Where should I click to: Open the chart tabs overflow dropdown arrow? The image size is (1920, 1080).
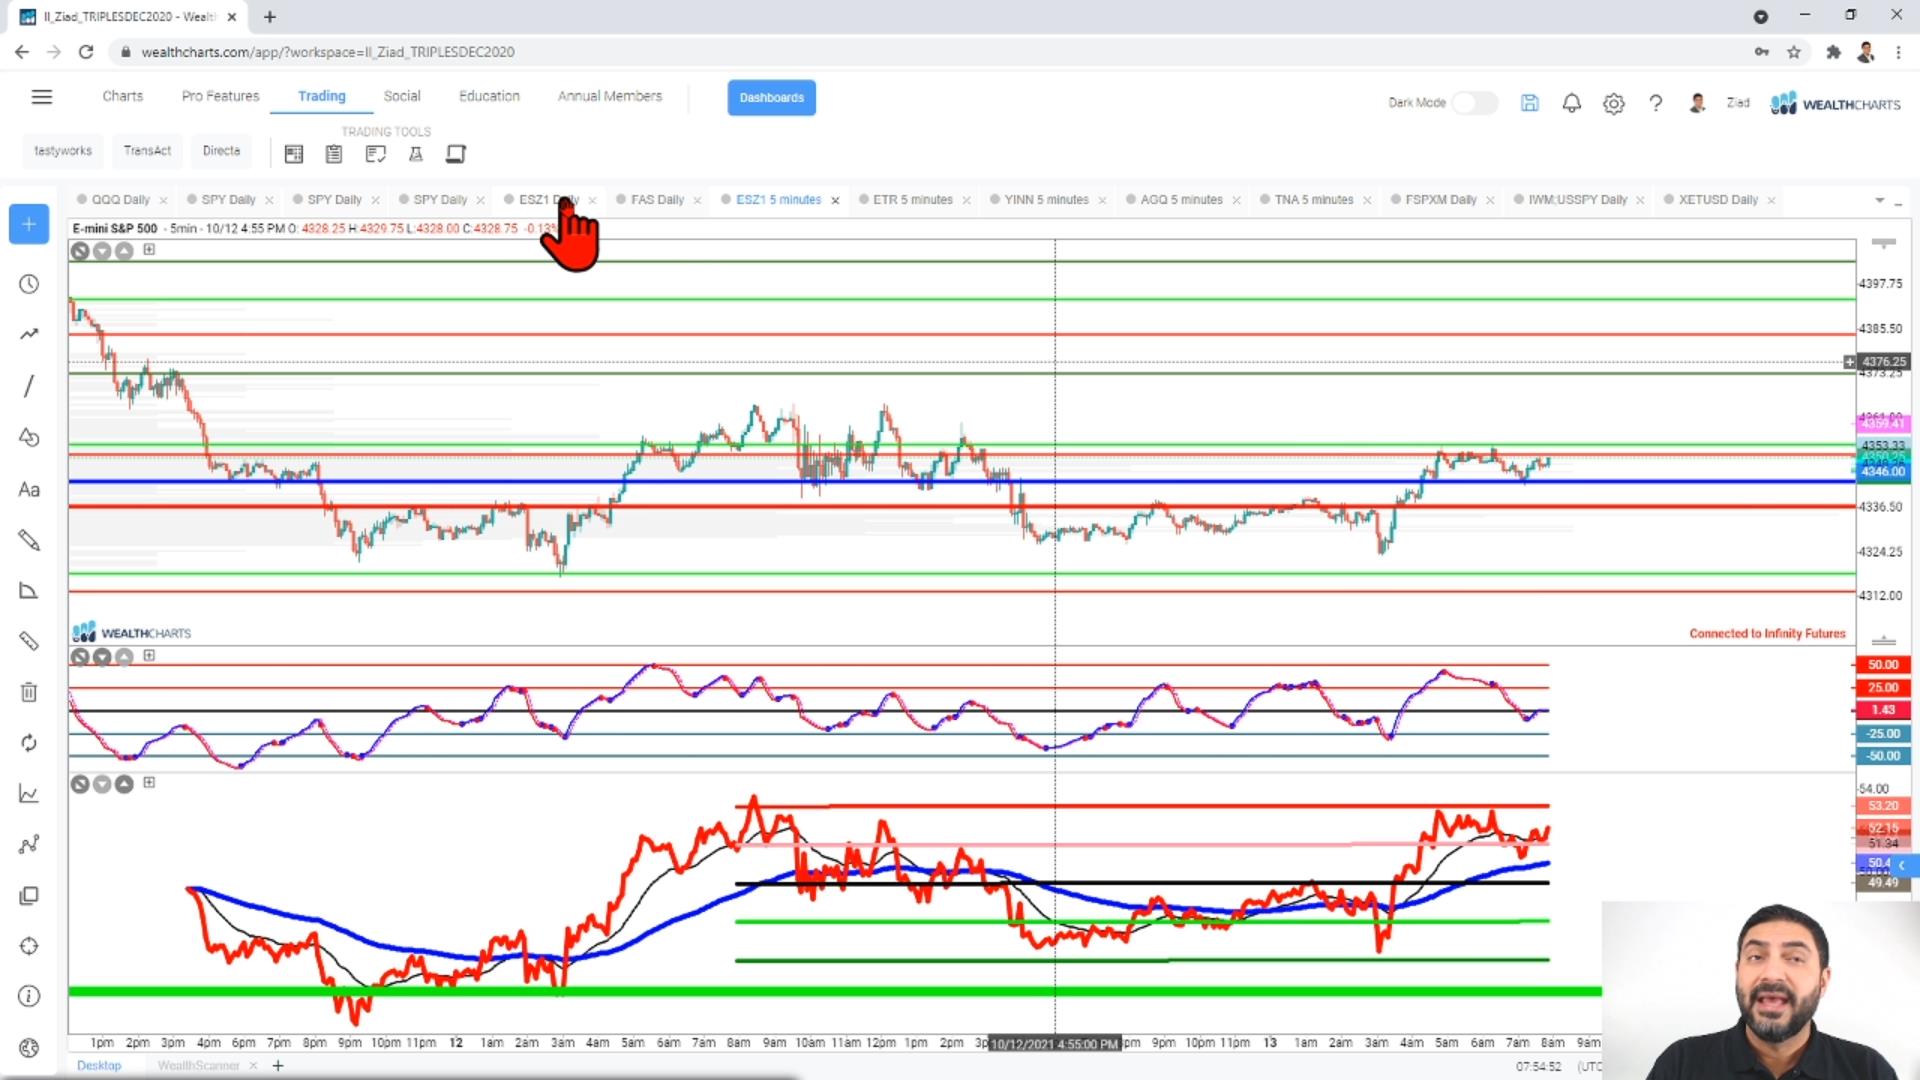1879,201
